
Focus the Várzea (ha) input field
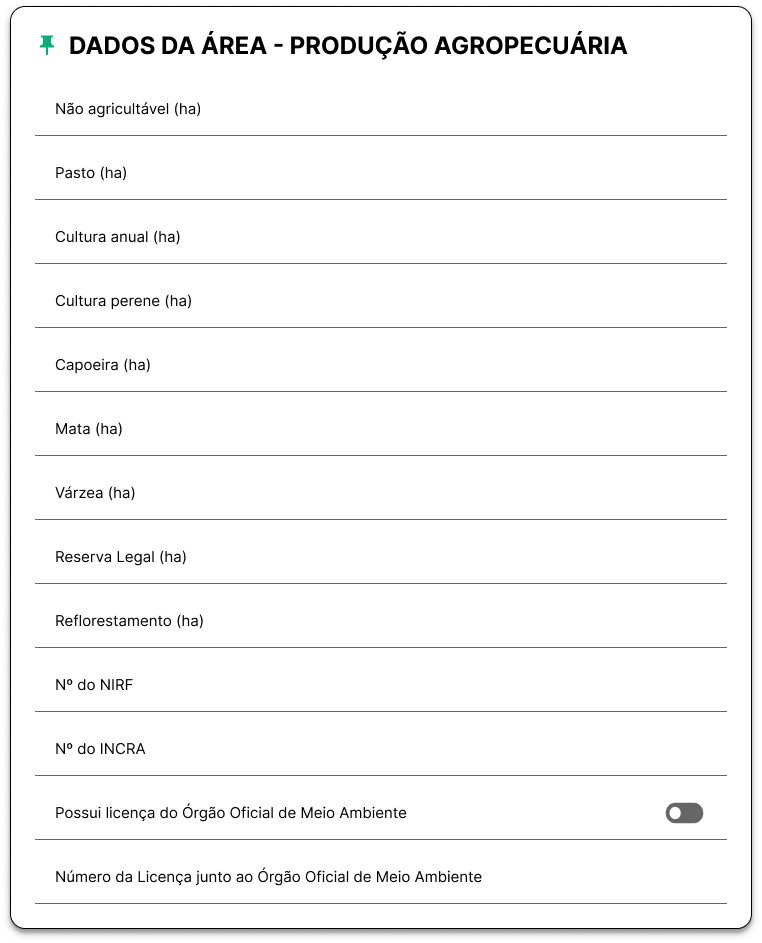[381, 493]
